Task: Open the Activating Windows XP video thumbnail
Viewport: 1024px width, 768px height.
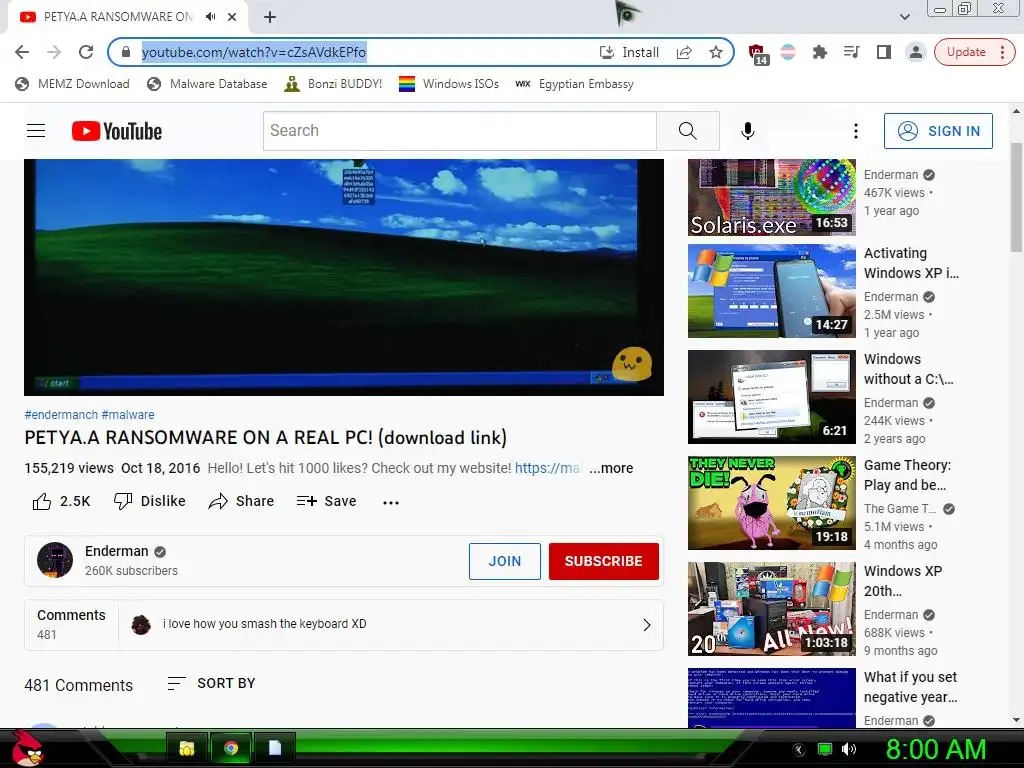Action: point(771,291)
